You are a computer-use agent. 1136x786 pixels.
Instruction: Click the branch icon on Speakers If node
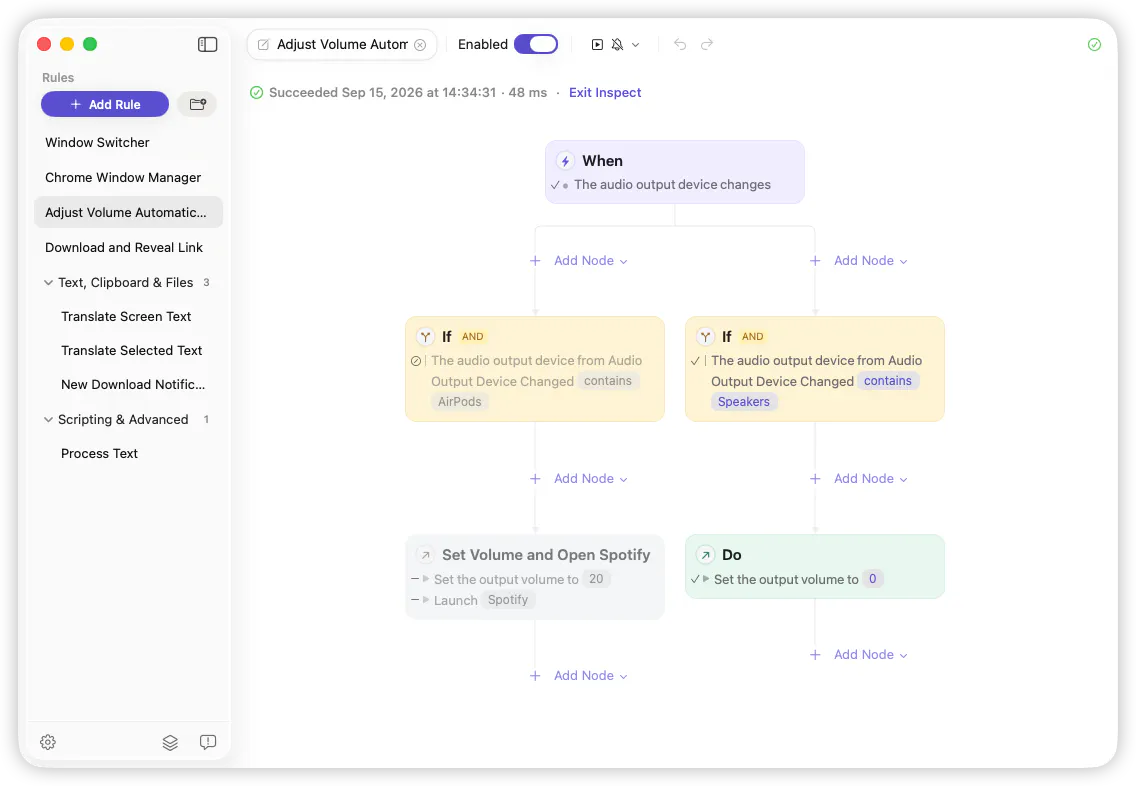click(x=705, y=336)
